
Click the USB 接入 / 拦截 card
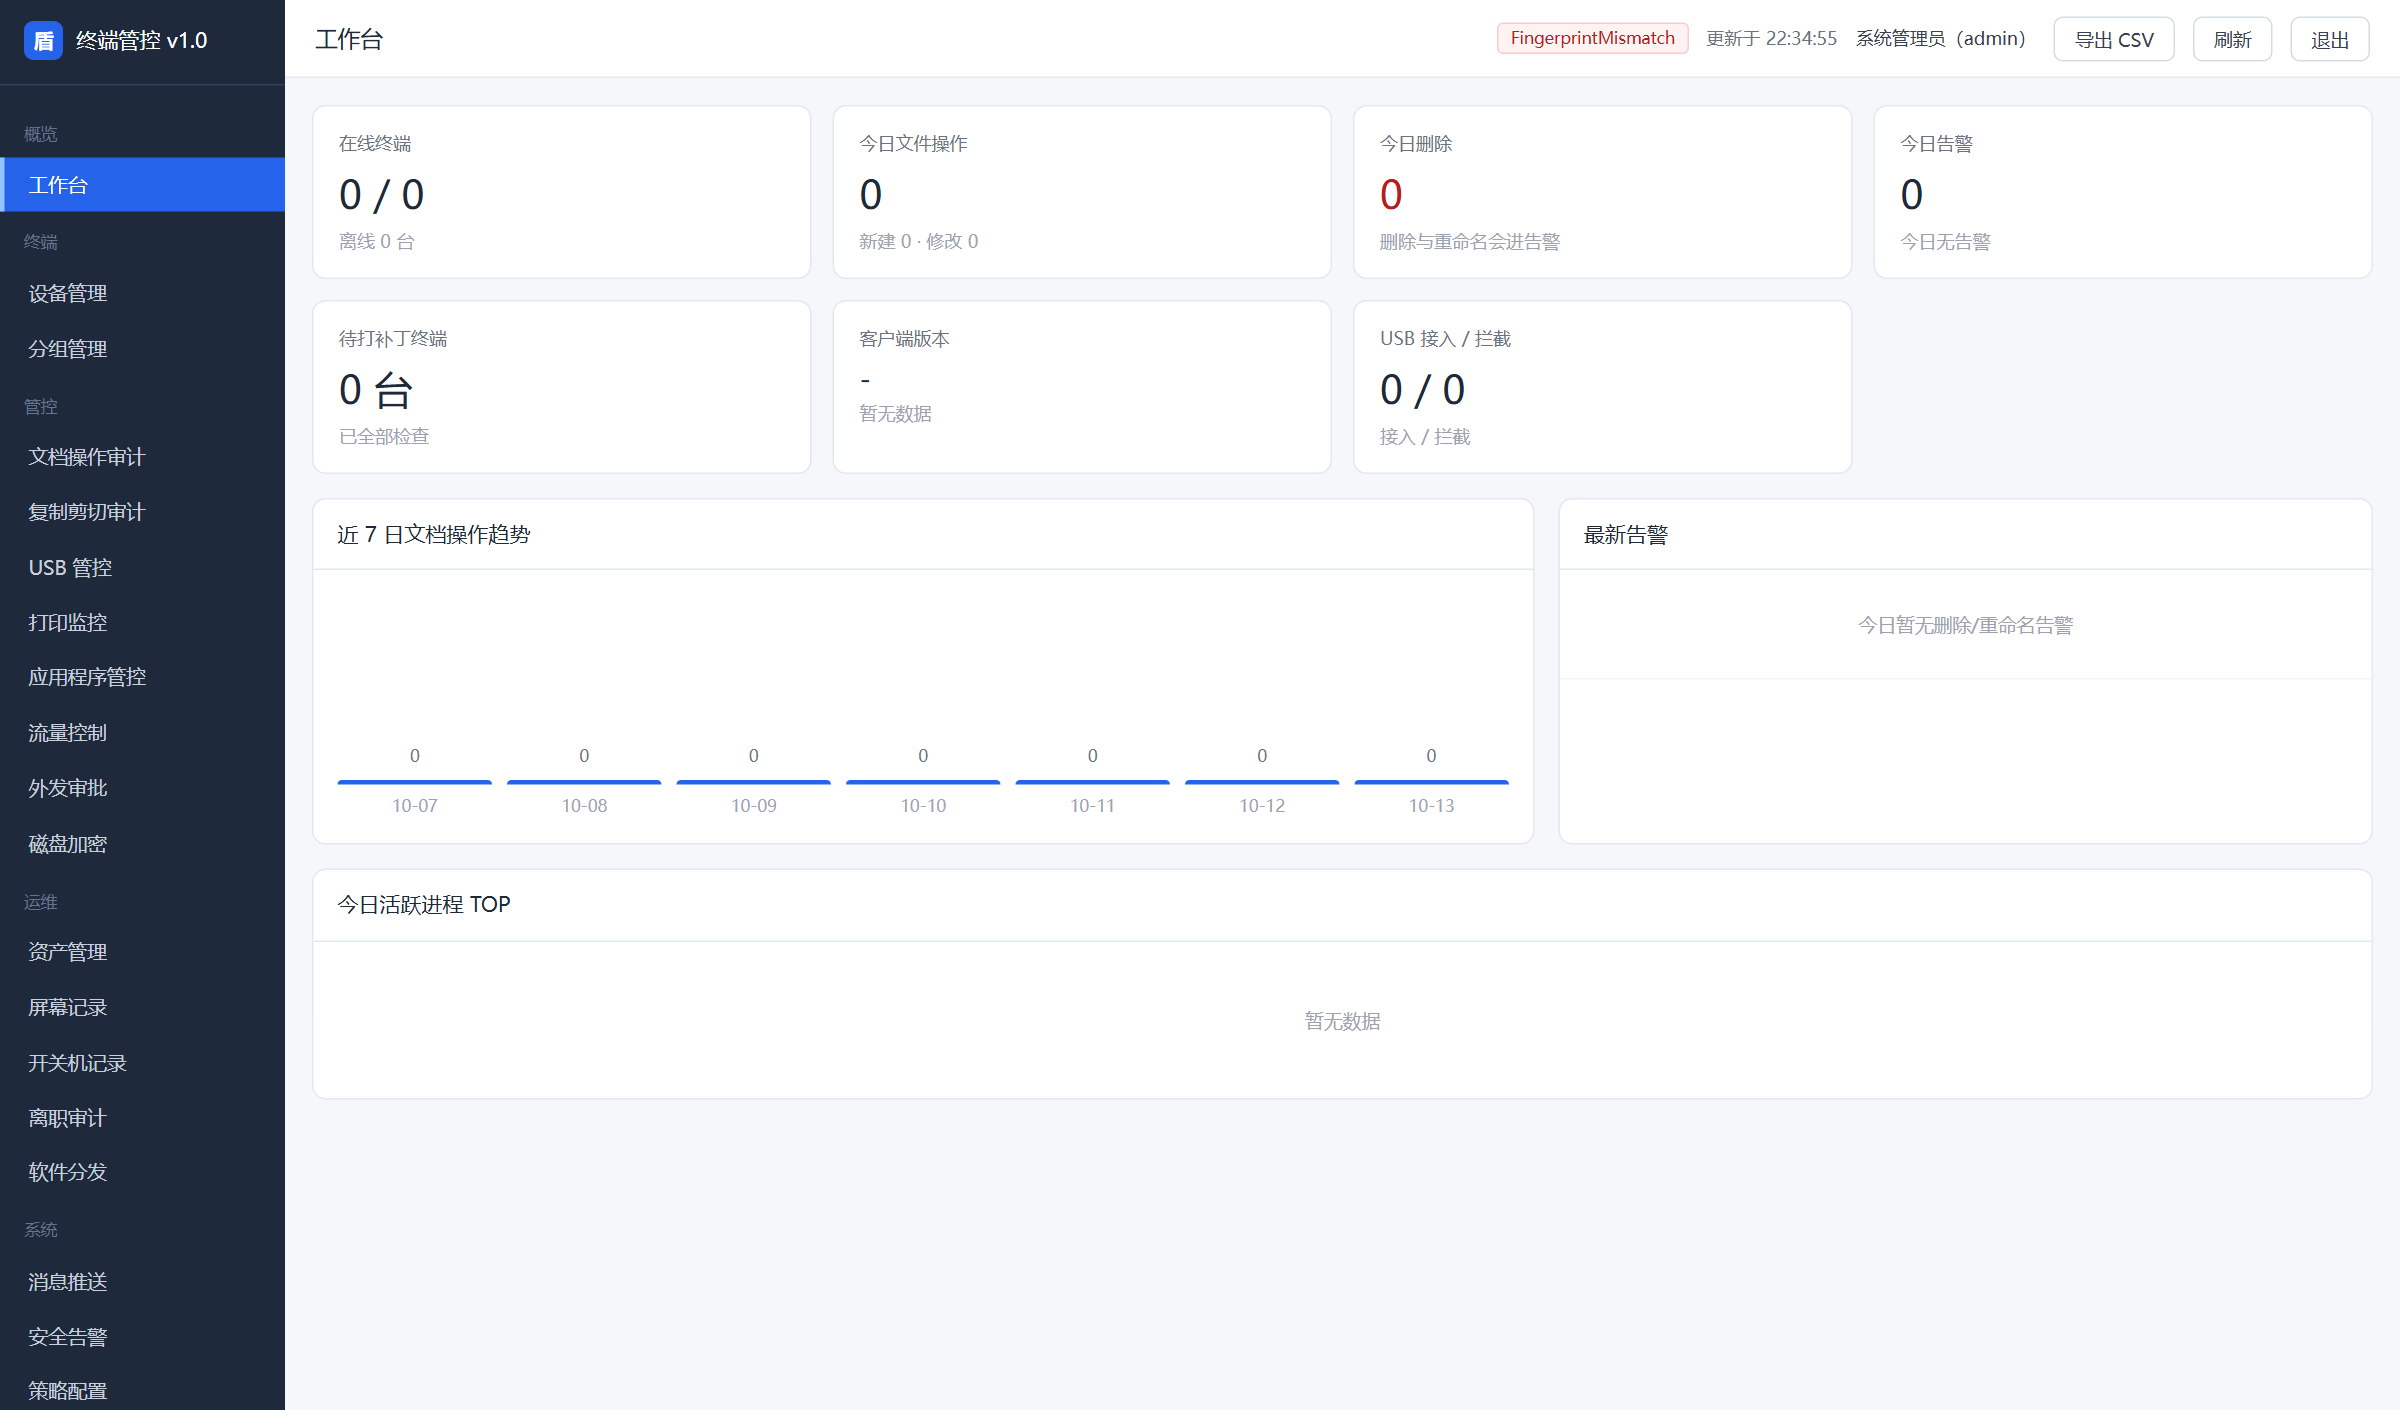[x=1602, y=387]
